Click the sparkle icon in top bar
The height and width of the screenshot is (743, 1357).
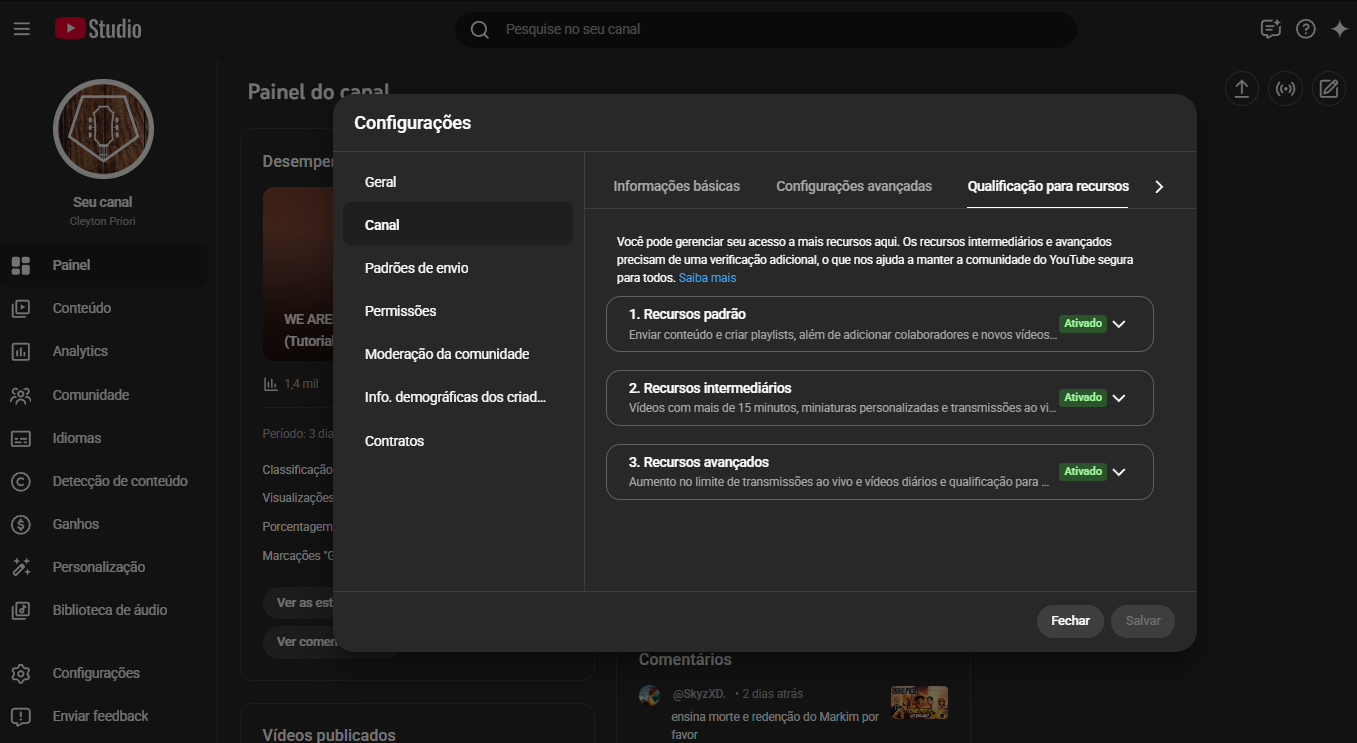1340,29
